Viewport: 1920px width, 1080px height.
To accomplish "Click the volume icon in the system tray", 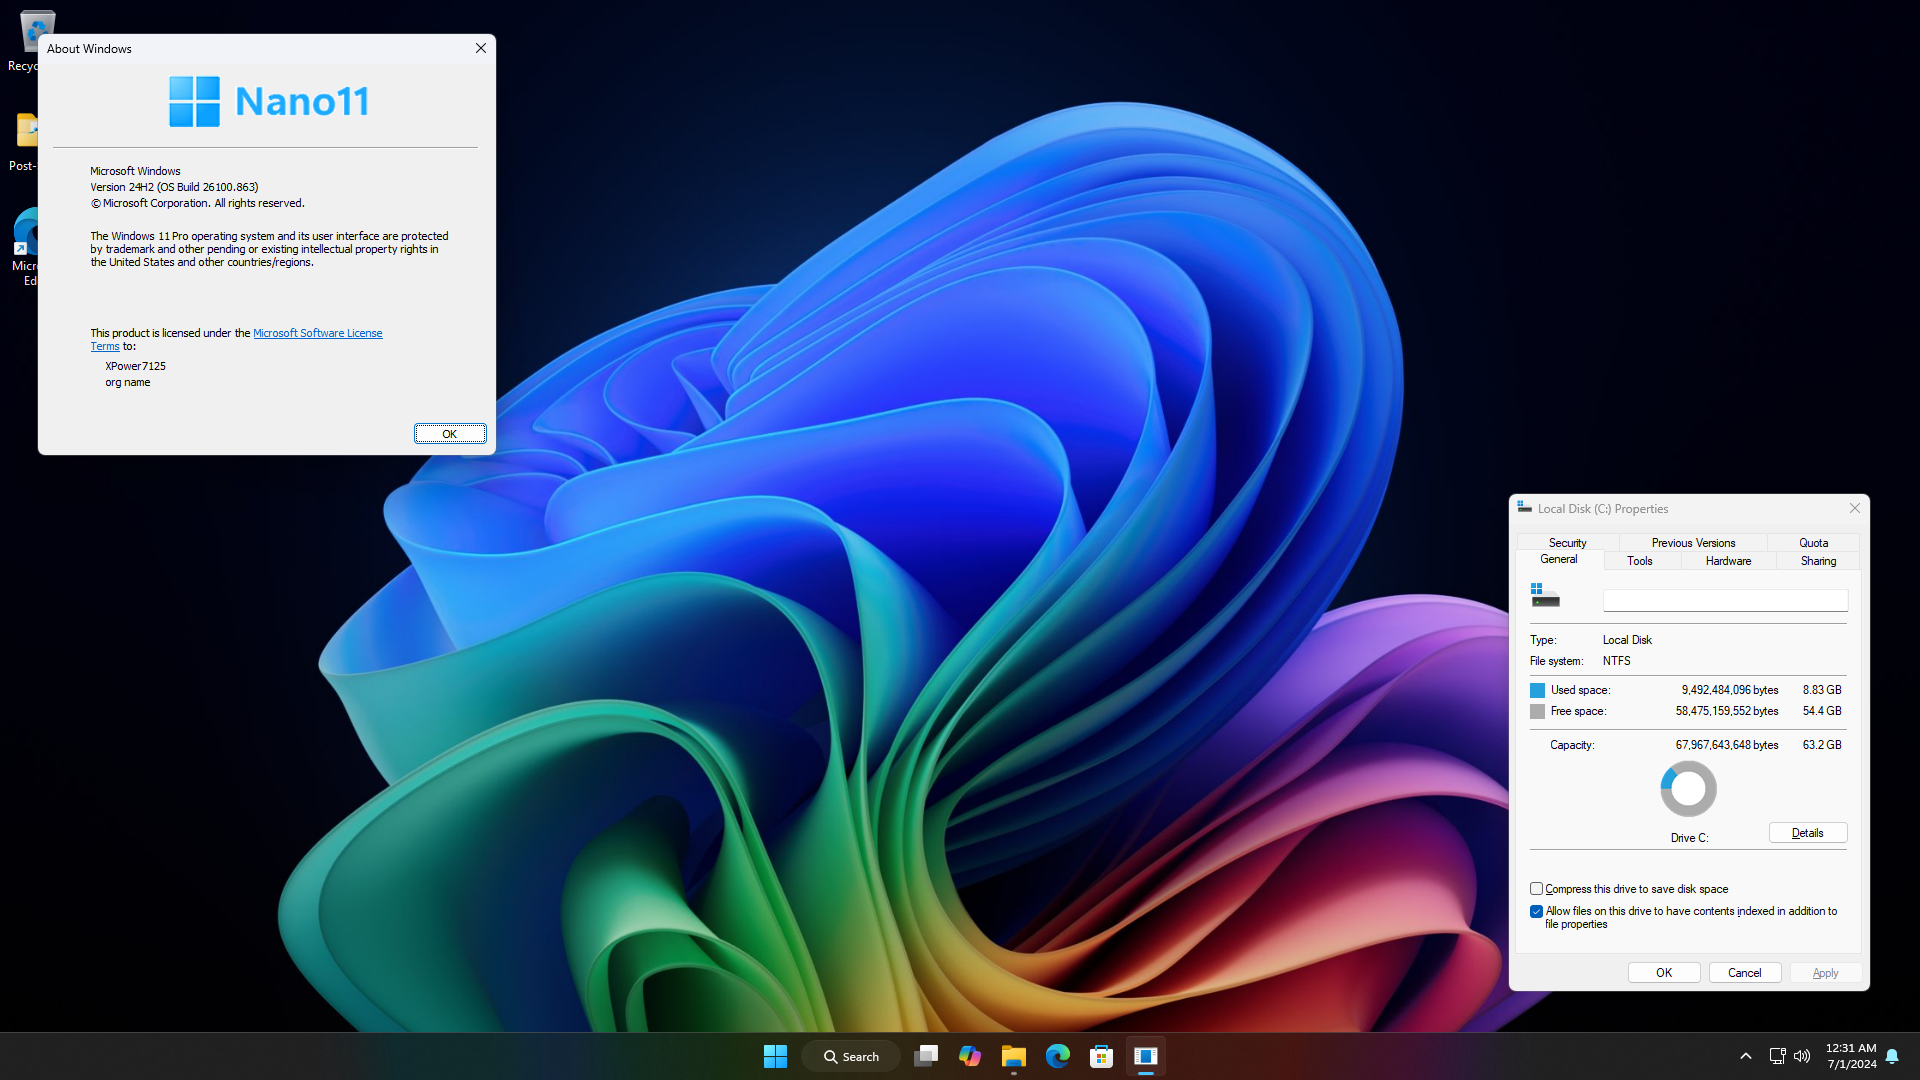I will click(1802, 1055).
